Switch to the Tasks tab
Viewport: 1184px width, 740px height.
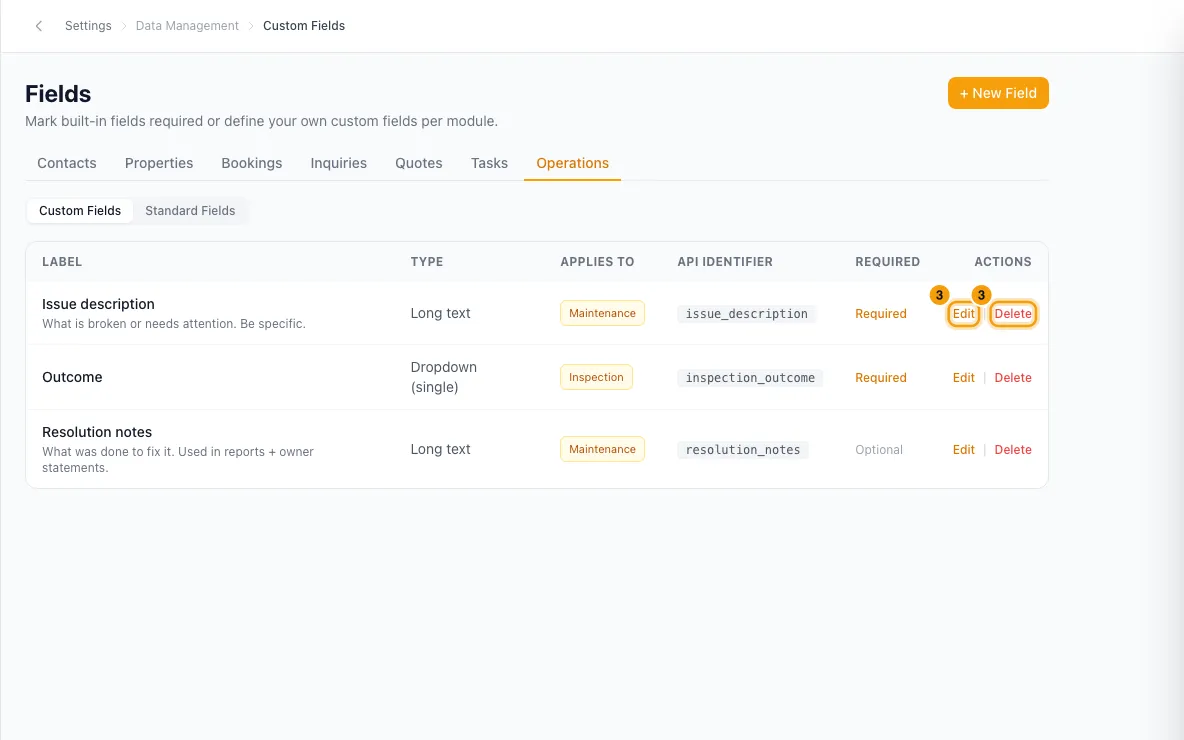coord(489,163)
